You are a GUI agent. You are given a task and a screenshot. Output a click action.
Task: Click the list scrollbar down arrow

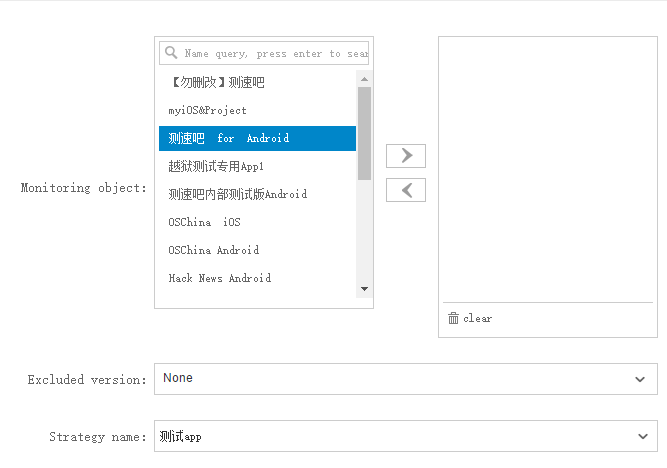tap(364, 289)
